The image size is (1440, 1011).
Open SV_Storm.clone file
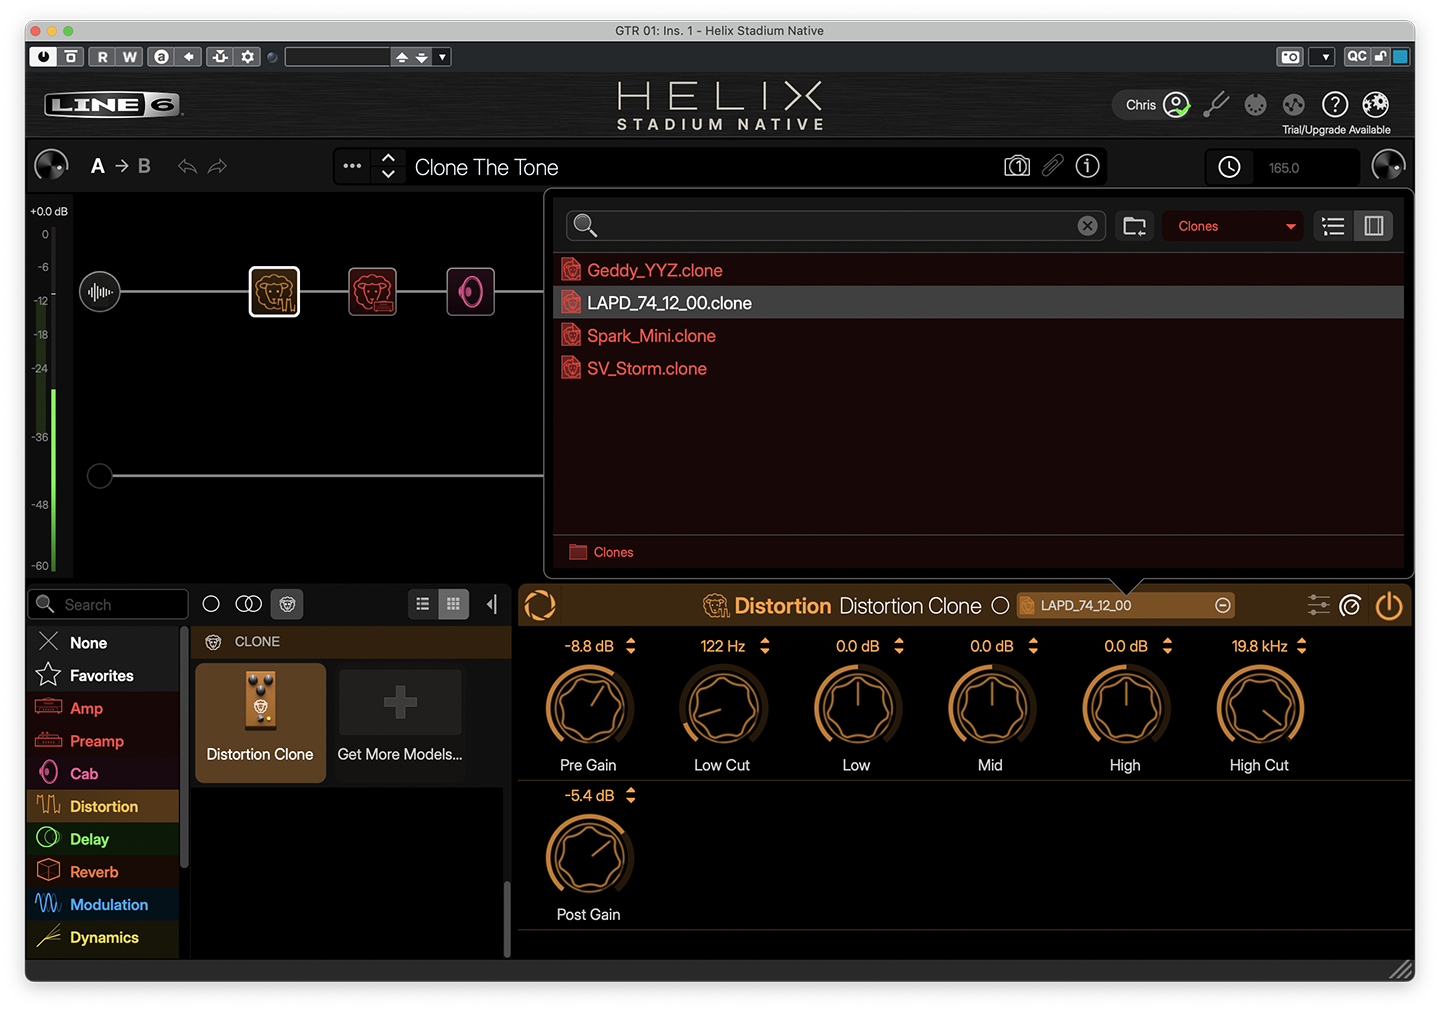[x=978, y=369]
